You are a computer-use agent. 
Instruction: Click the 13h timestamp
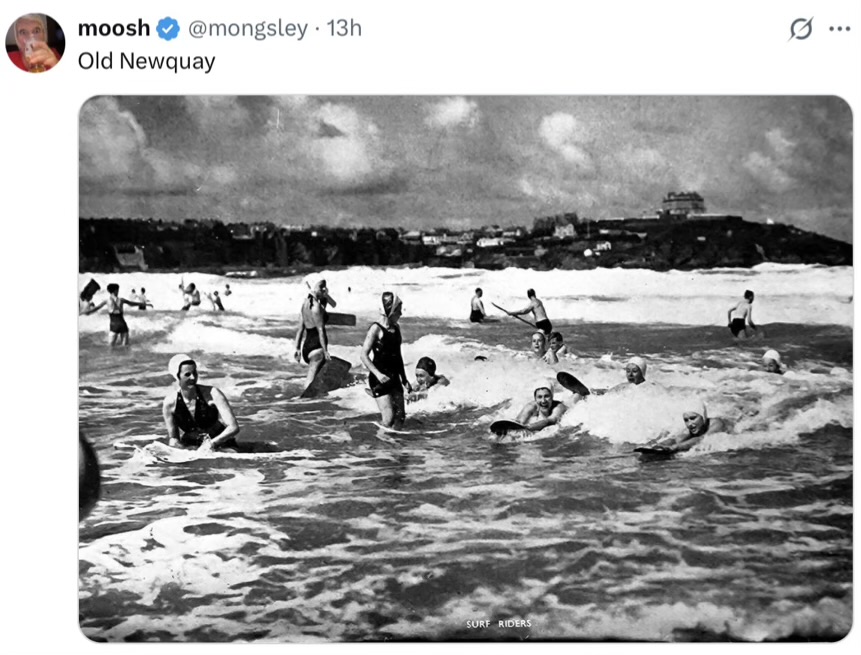344,29
